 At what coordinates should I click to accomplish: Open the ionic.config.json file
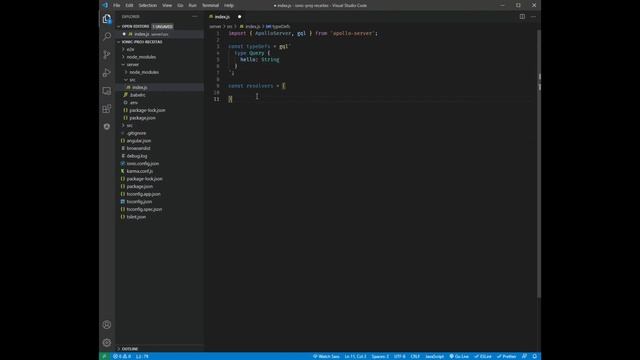point(142,164)
